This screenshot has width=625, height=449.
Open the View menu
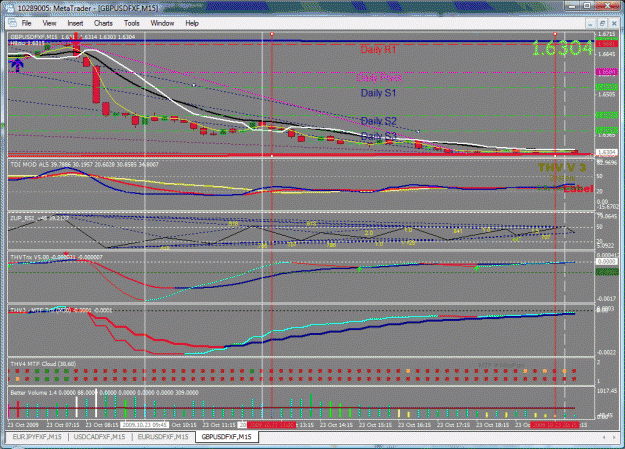click(x=49, y=23)
